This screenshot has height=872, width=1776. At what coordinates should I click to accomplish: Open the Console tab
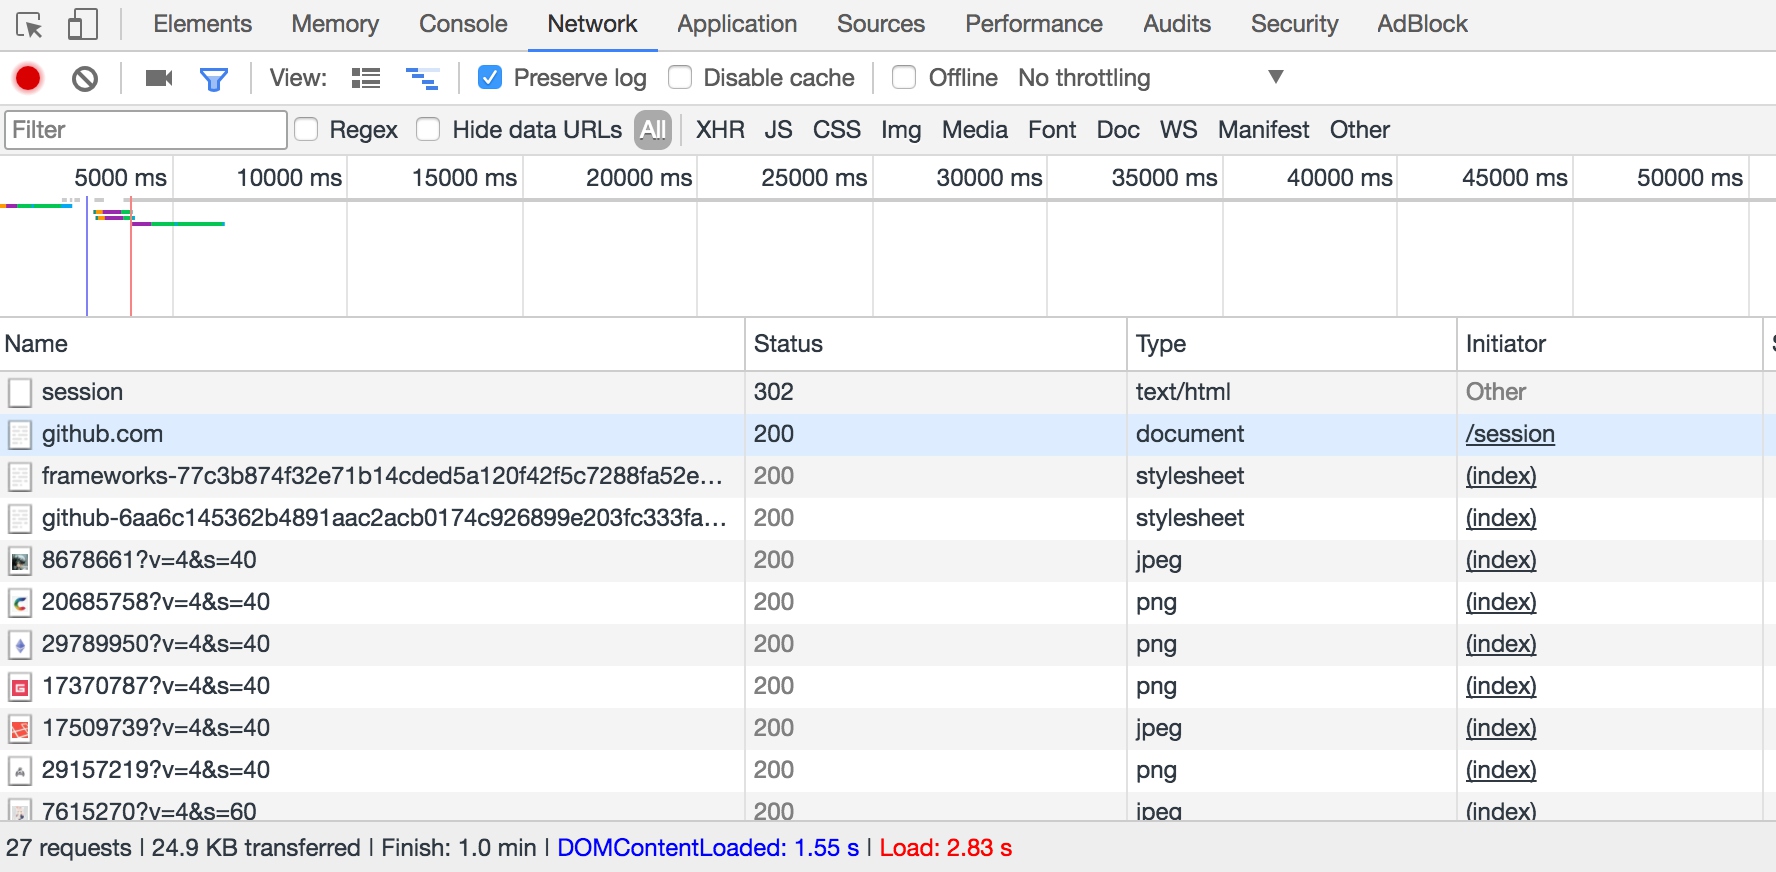(463, 24)
